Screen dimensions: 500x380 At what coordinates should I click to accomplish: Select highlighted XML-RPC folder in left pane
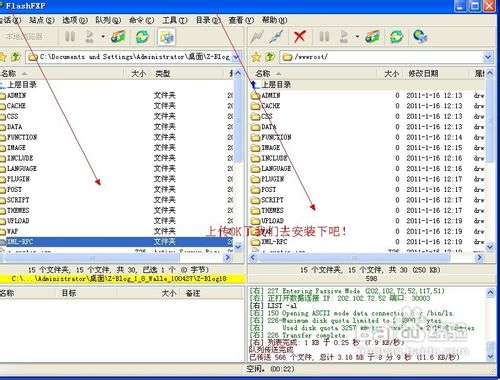tap(117, 242)
